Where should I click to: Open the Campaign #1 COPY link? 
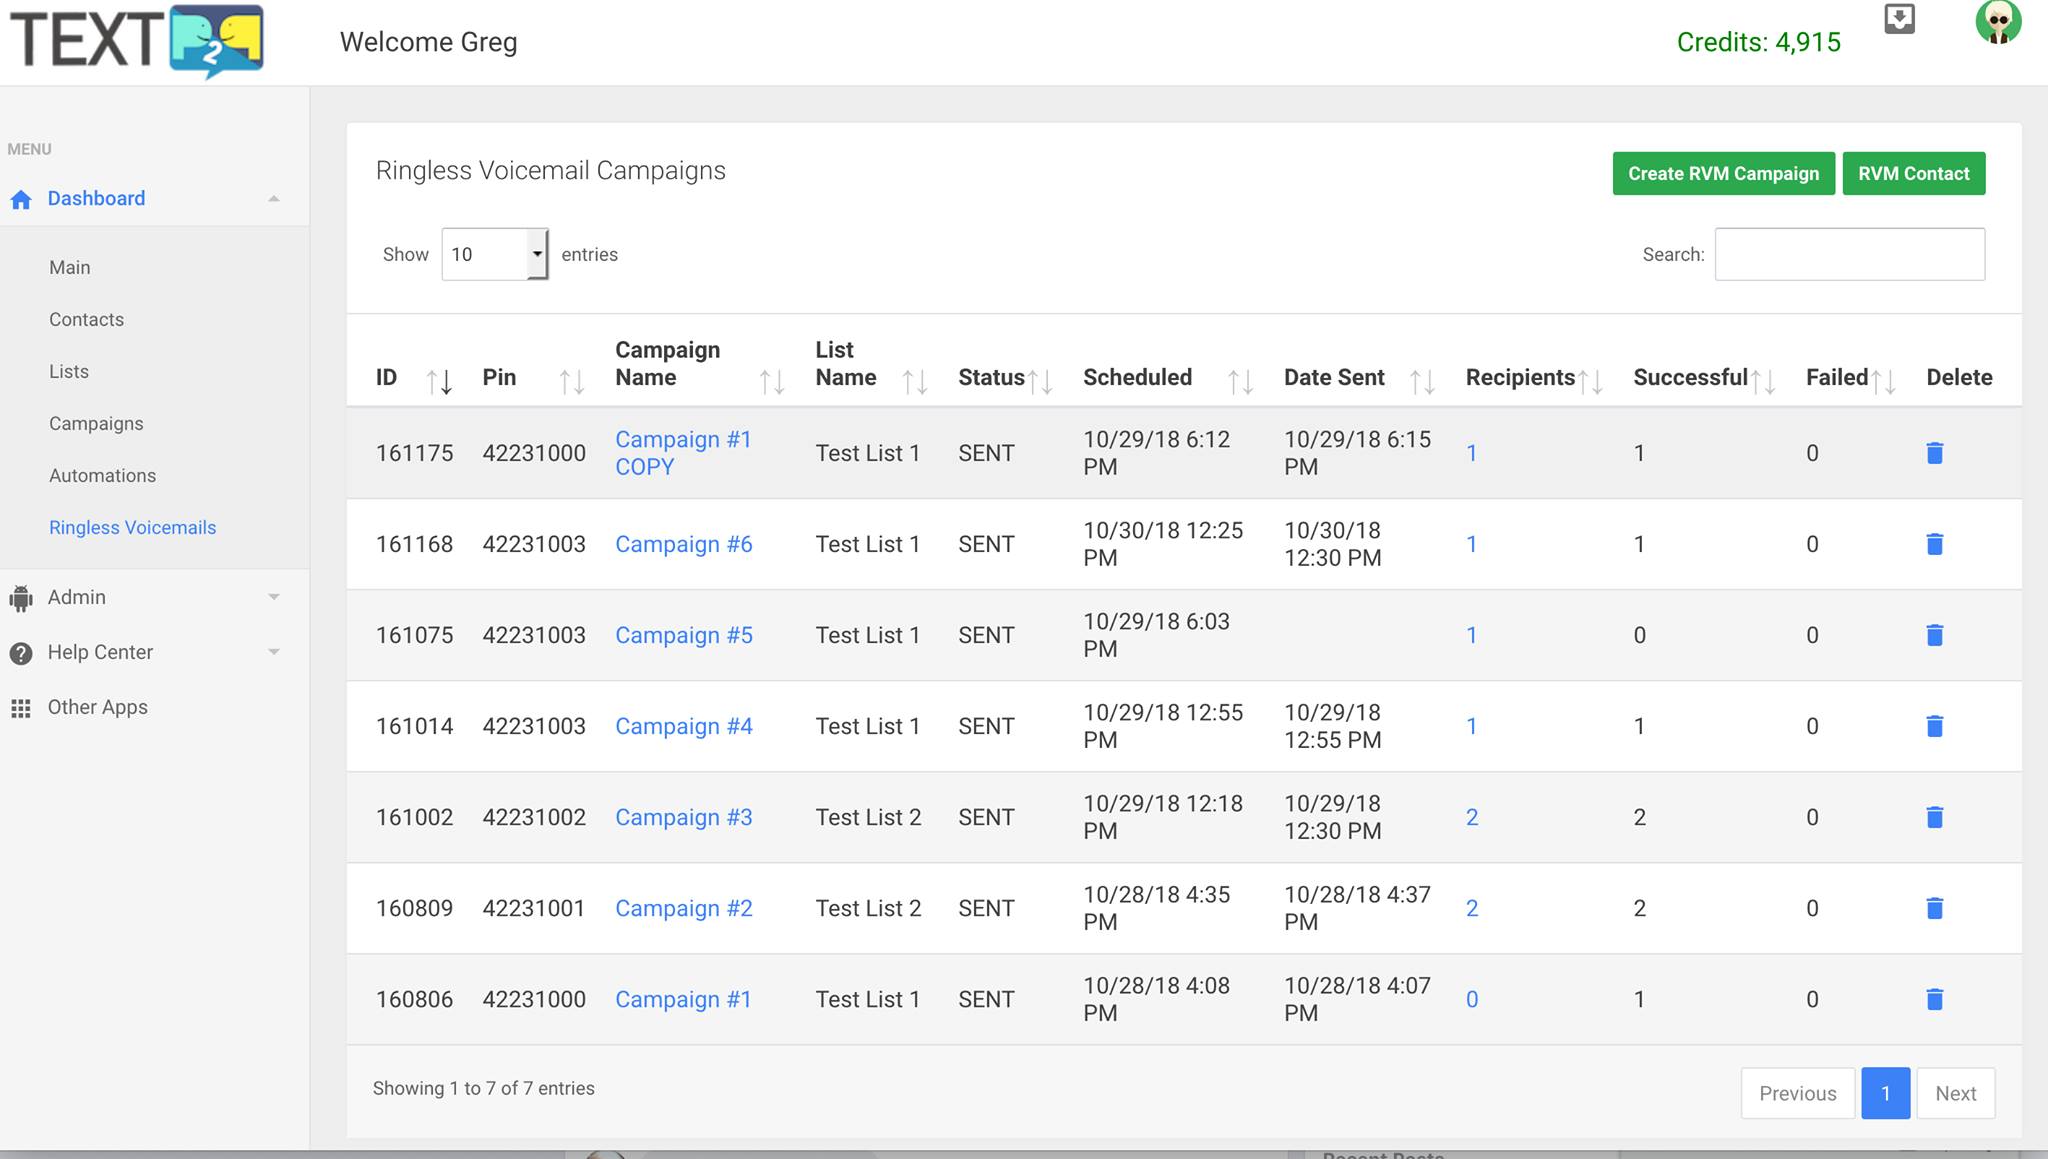point(683,453)
